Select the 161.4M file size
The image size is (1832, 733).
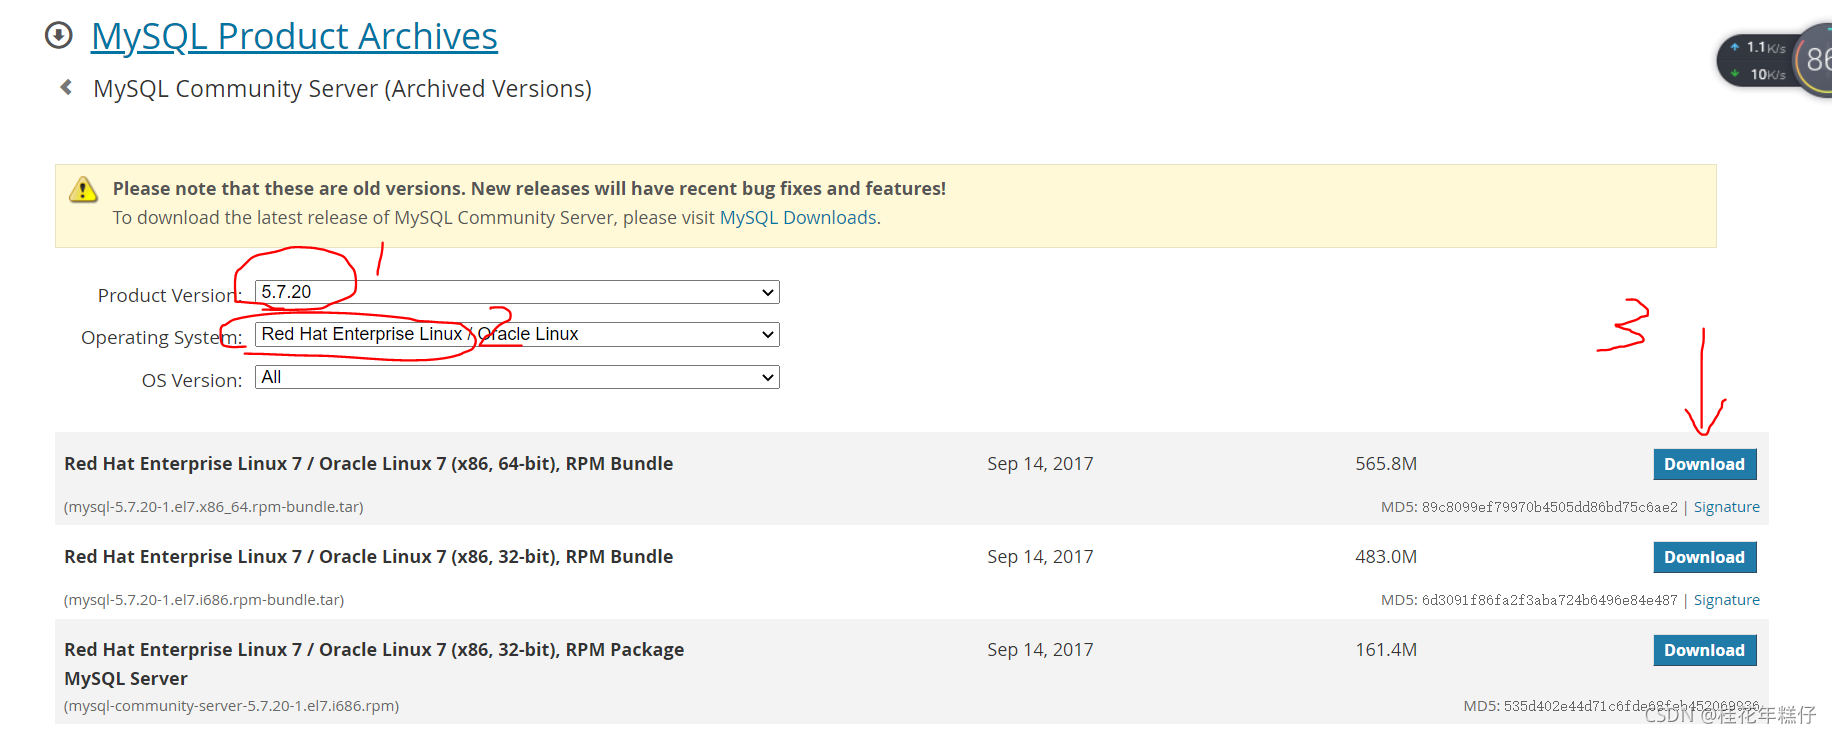(x=1386, y=650)
